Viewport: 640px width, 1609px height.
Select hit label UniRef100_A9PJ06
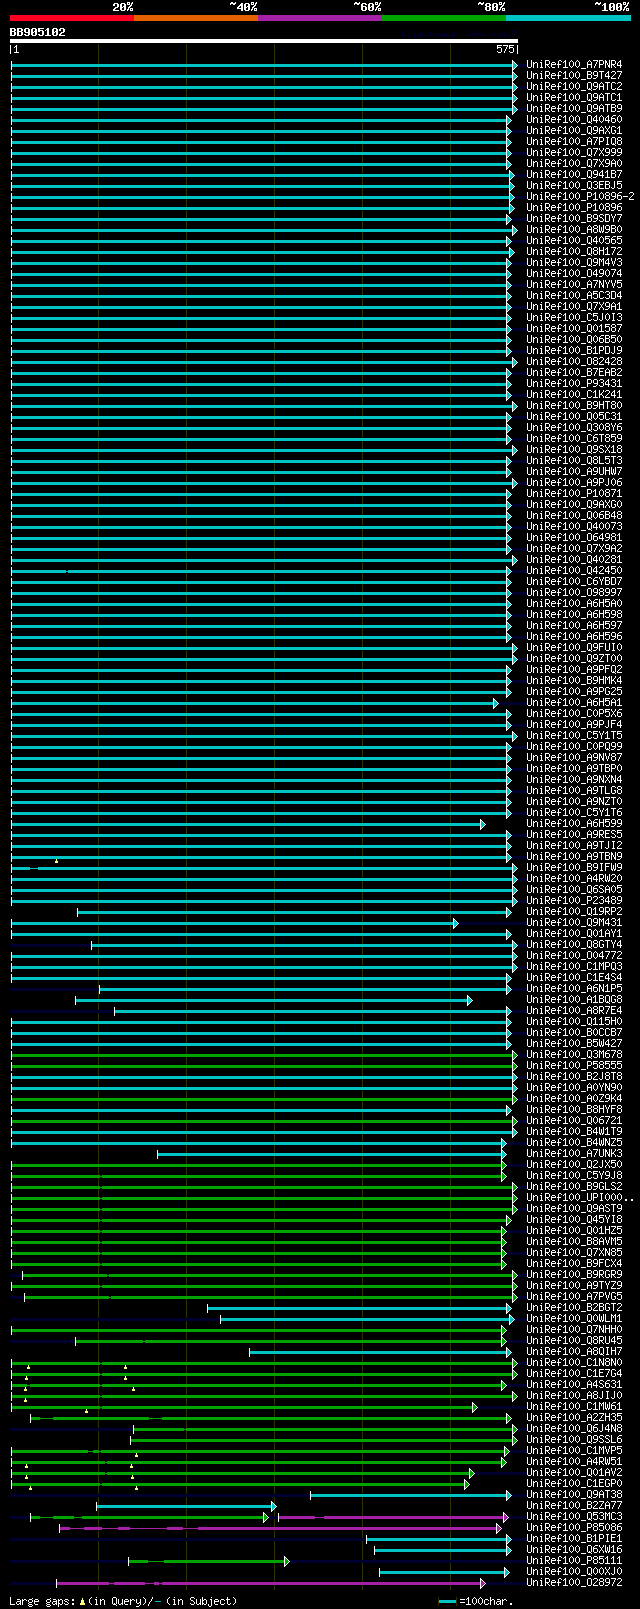(x=574, y=483)
